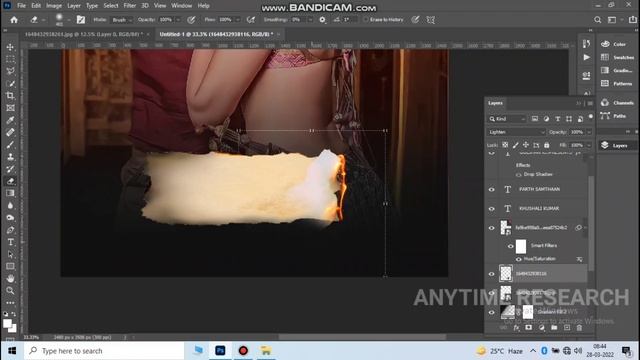
Task: Select the Gradient tool
Action: click(x=10, y=193)
